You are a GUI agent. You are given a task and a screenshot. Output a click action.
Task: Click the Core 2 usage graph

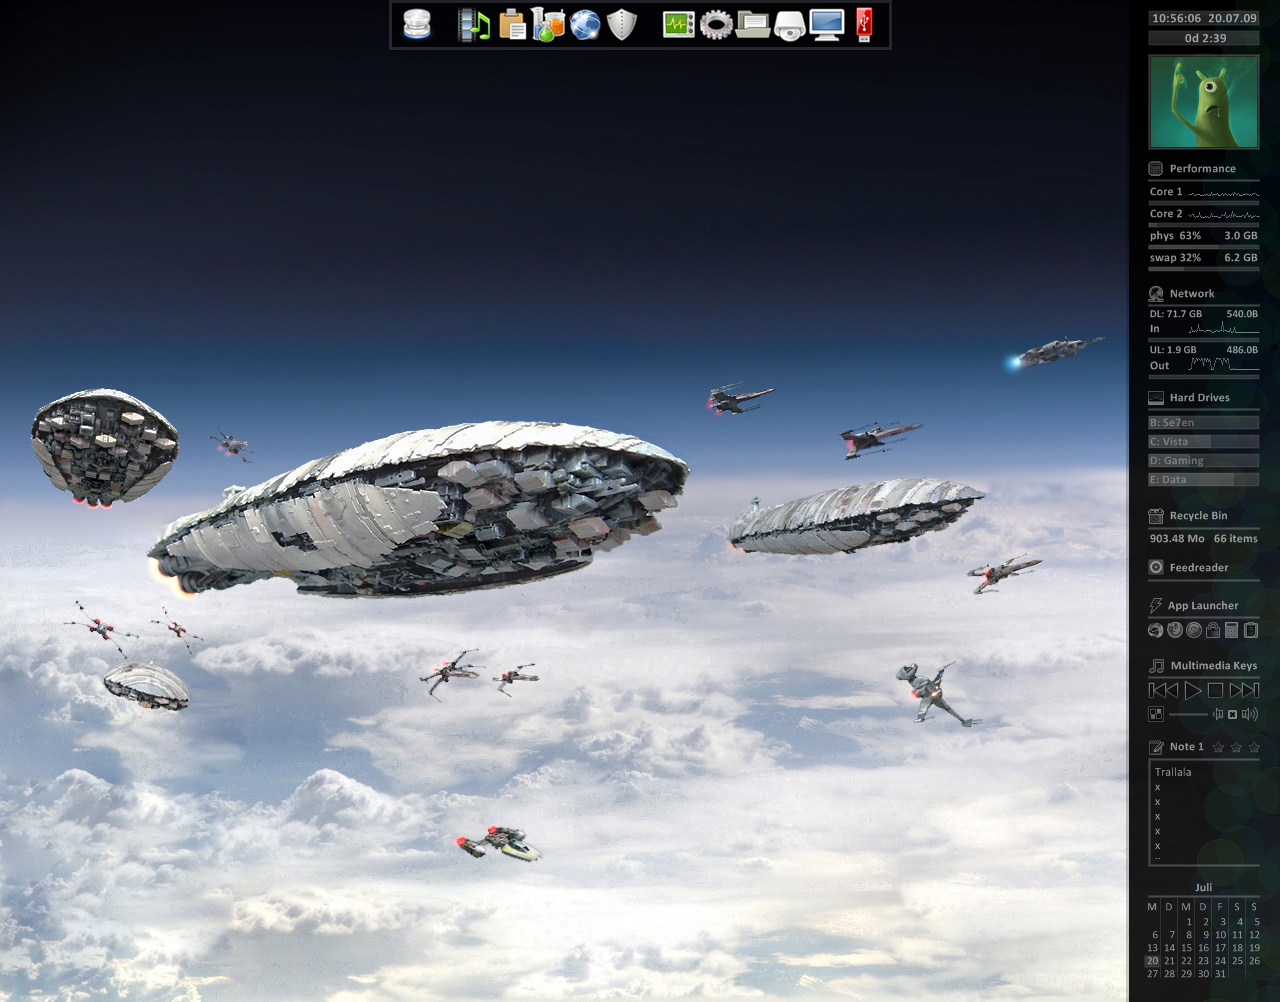(1224, 214)
